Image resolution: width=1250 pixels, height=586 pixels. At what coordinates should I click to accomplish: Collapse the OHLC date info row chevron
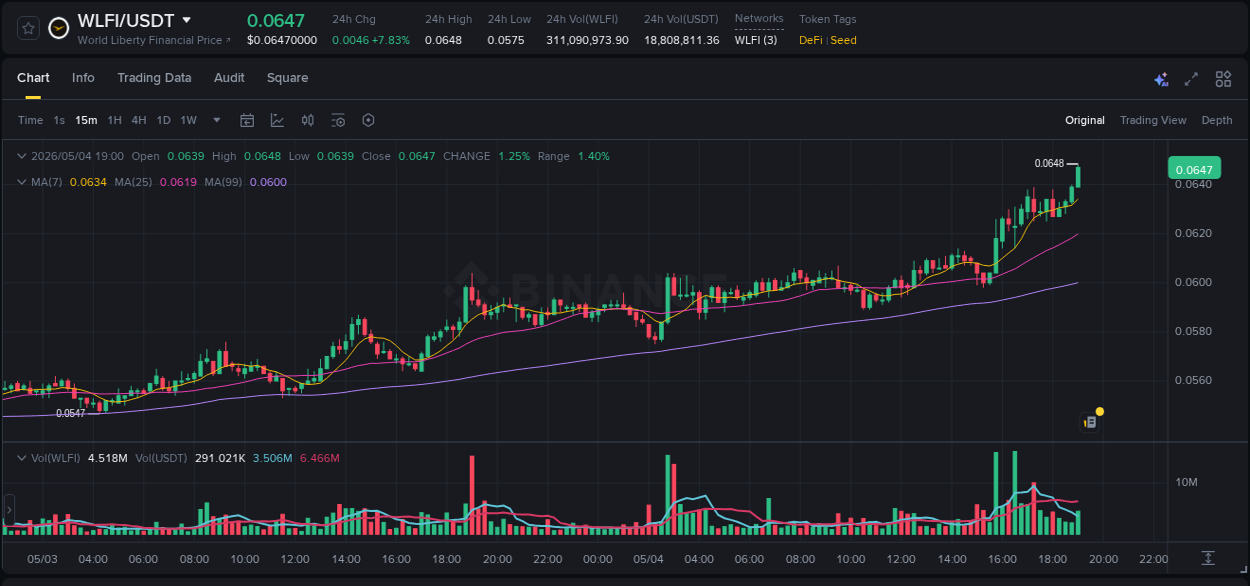point(22,156)
